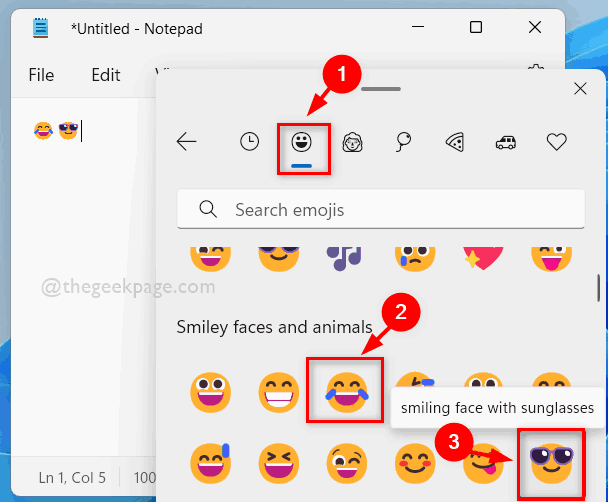The image size is (608, 502).
Task: Click the Search emojis field
Action: (381, 209)
